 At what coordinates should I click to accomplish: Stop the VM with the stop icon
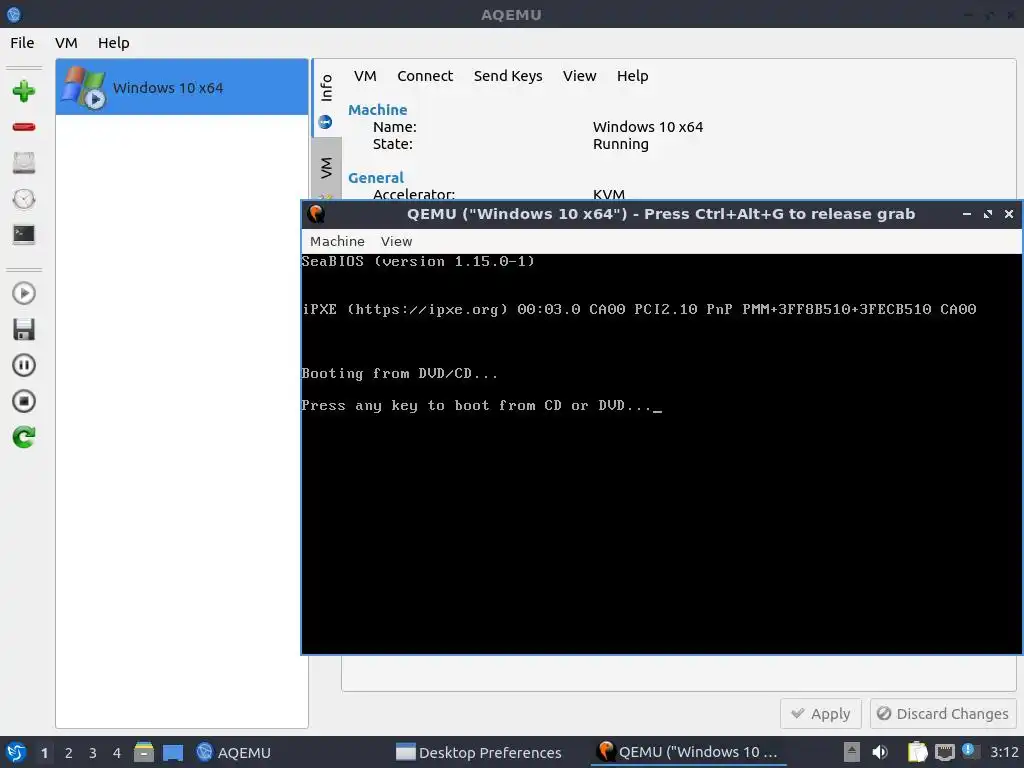(x=24, y=401)
